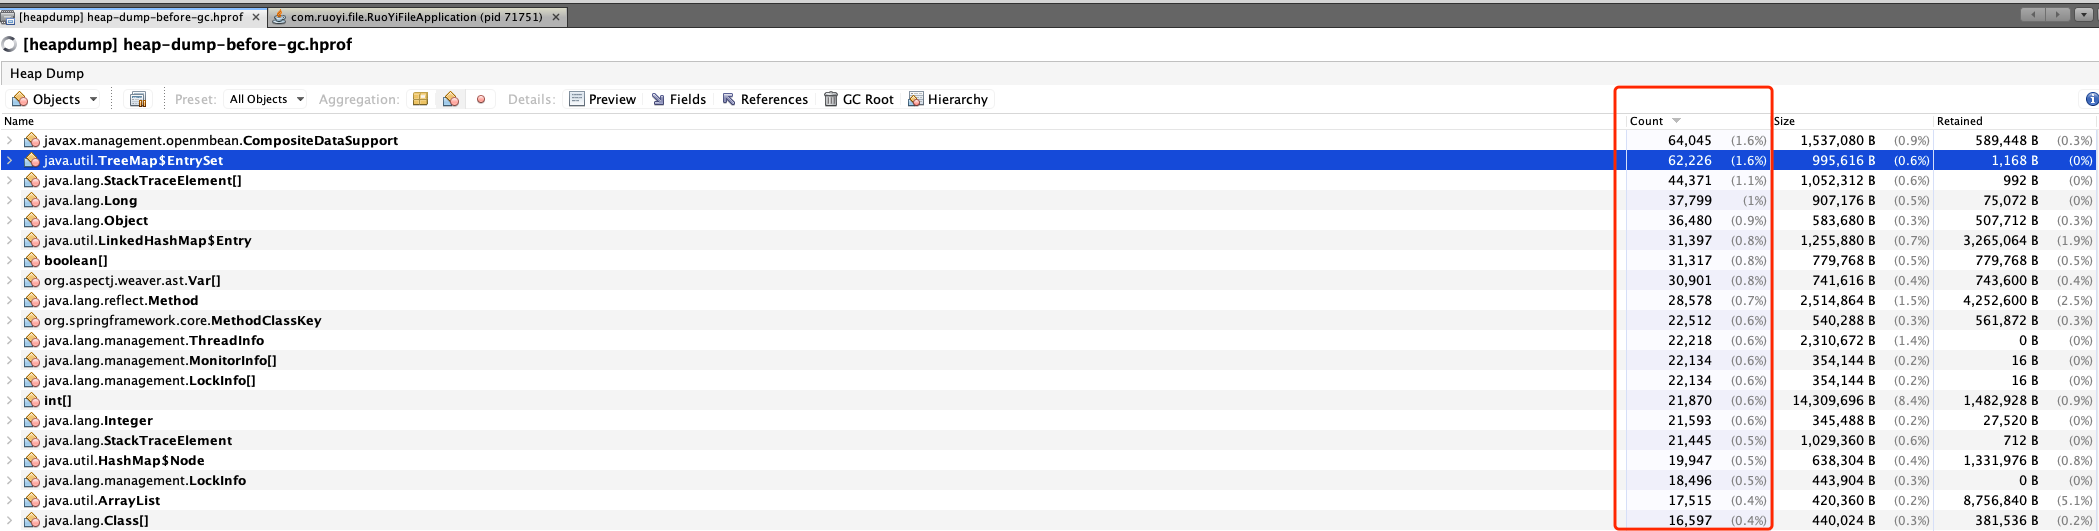This screenshot has height=531, width=2099.
Task: Expand the java.util.TreeMap$EntrySet row
Action: [x=10, y=160]
